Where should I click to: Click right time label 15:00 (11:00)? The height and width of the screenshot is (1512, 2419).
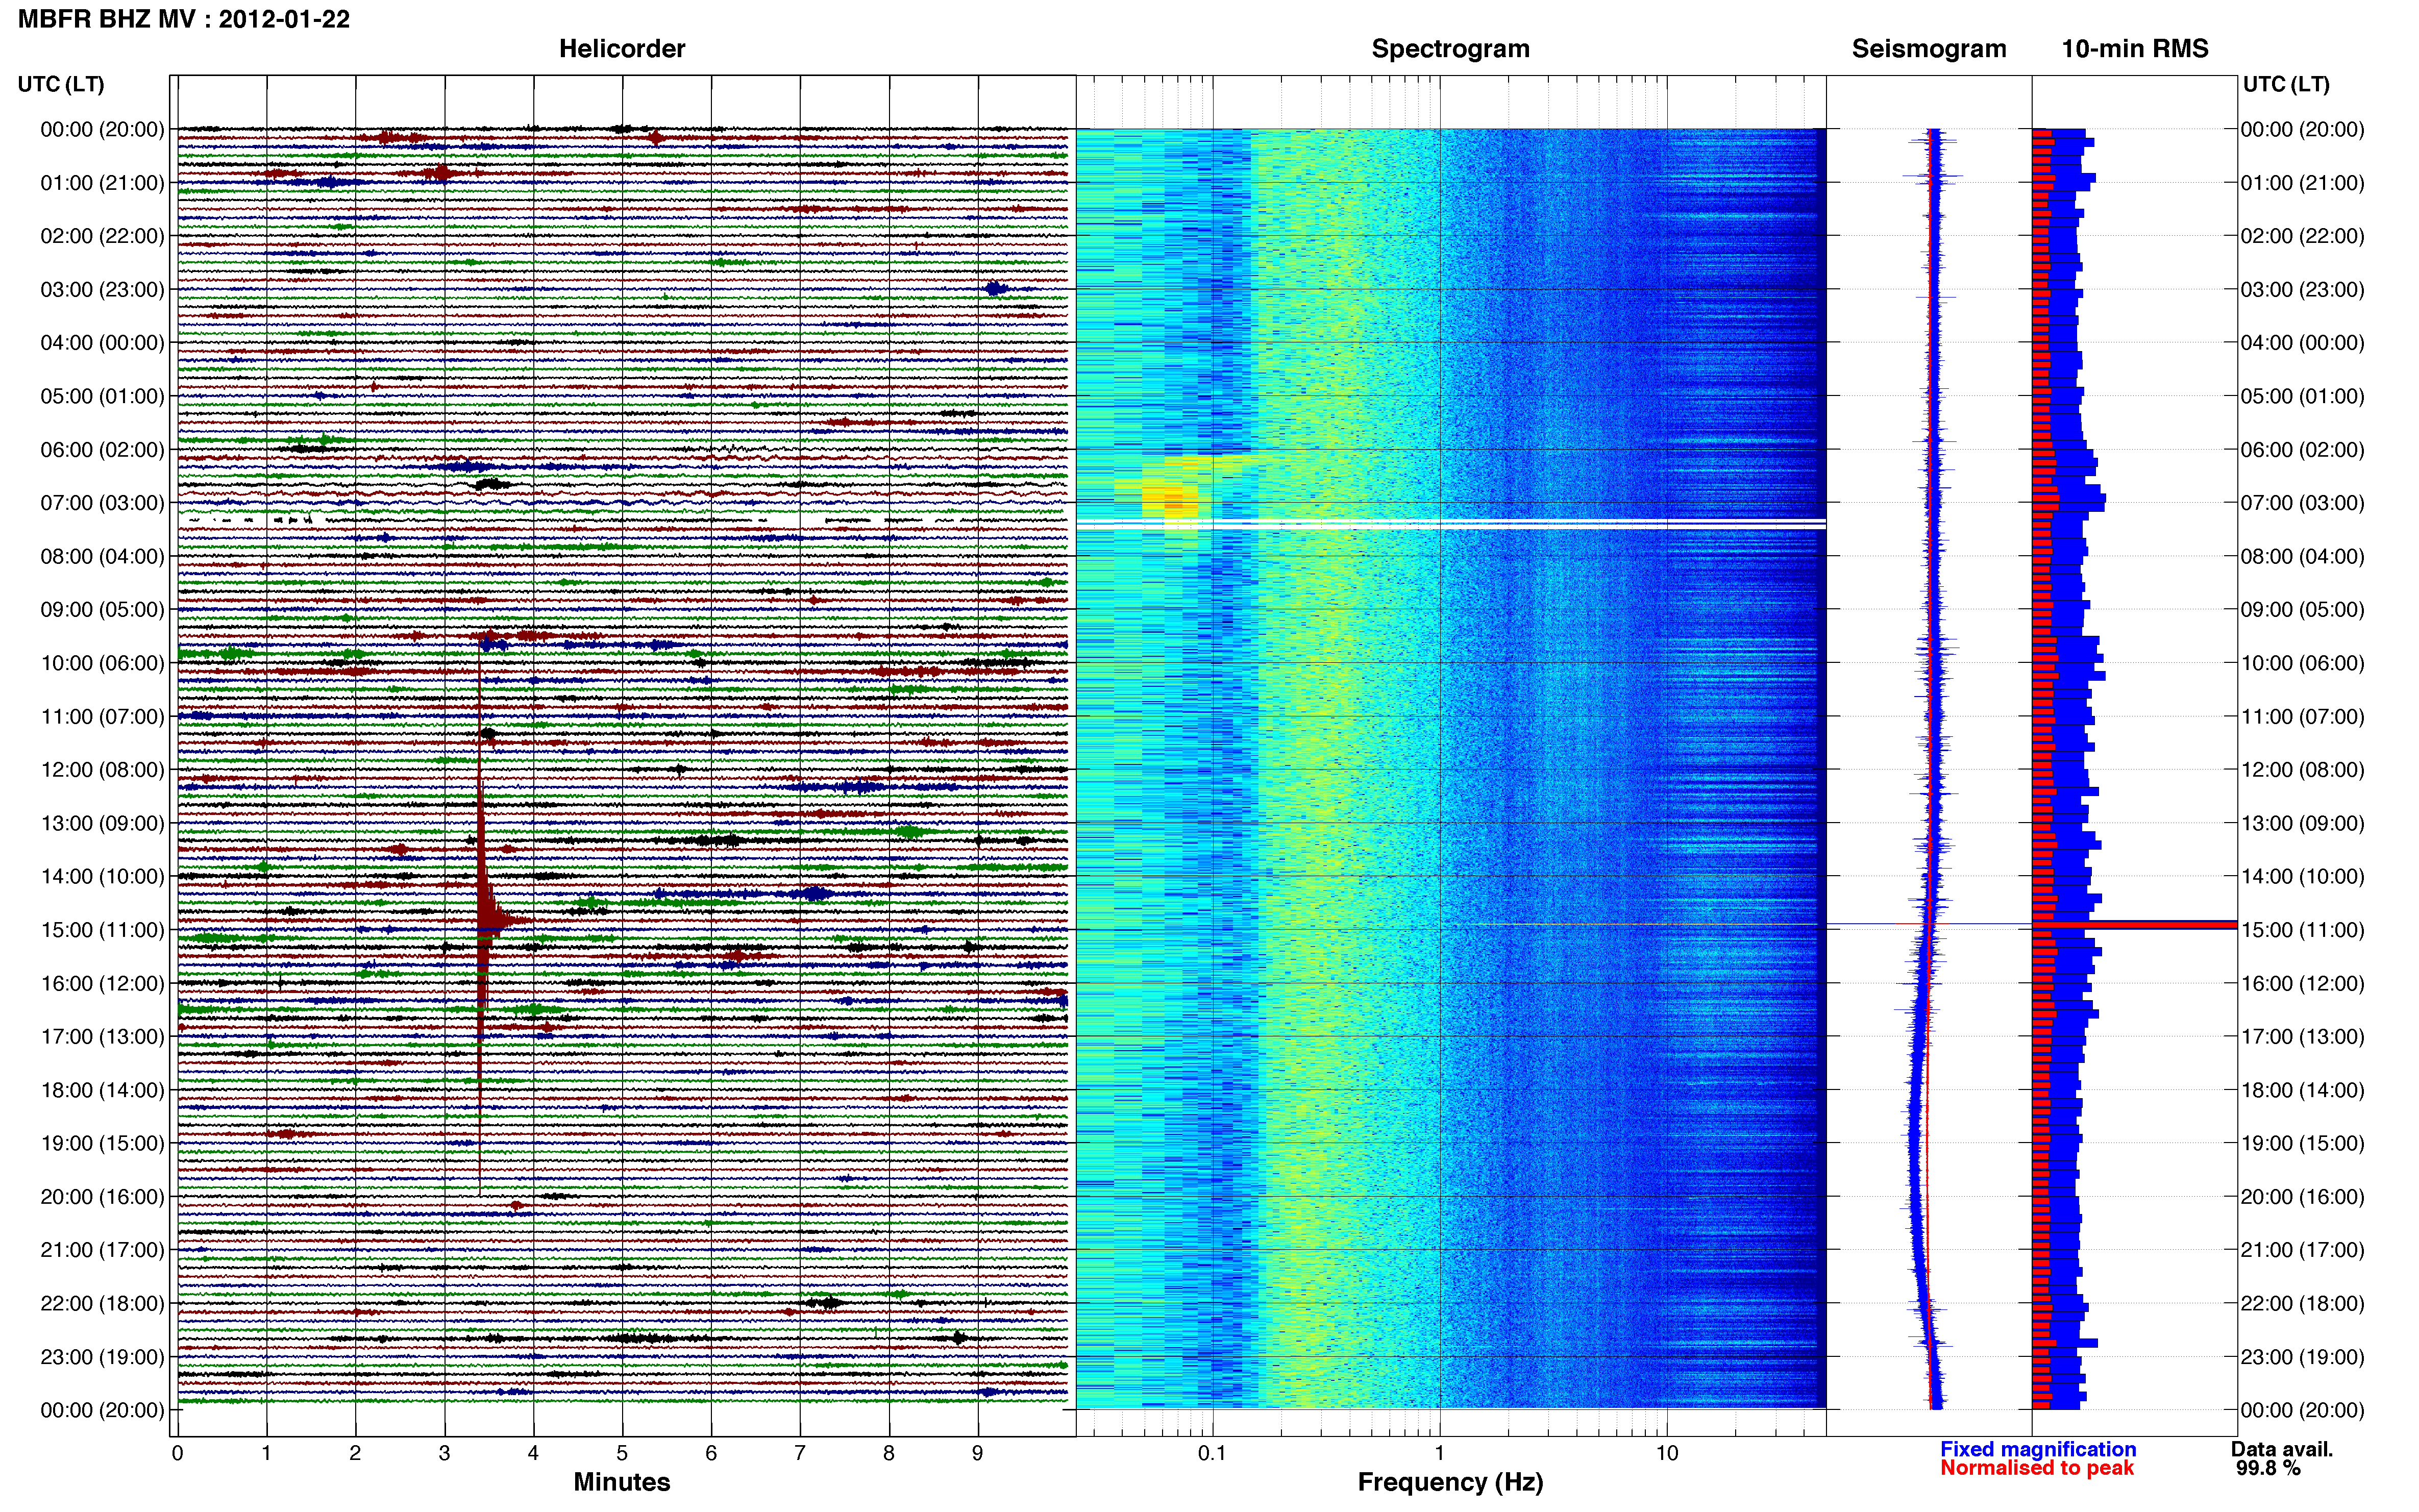pyautogui.click(x=2302, y=930)
